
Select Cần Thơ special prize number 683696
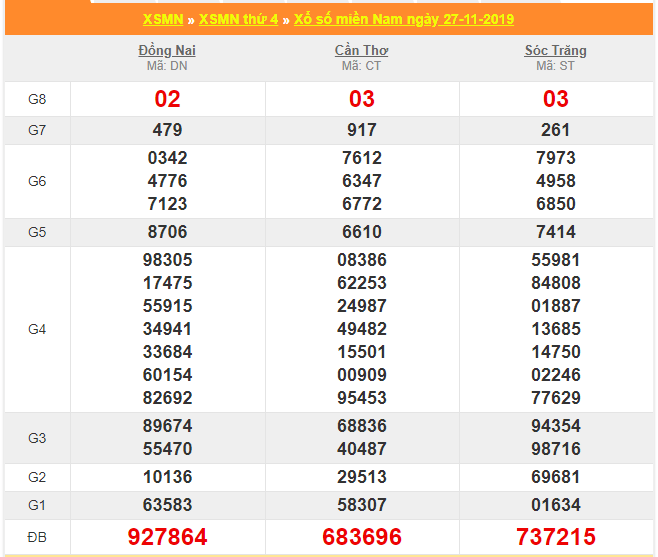pos(361,537)
